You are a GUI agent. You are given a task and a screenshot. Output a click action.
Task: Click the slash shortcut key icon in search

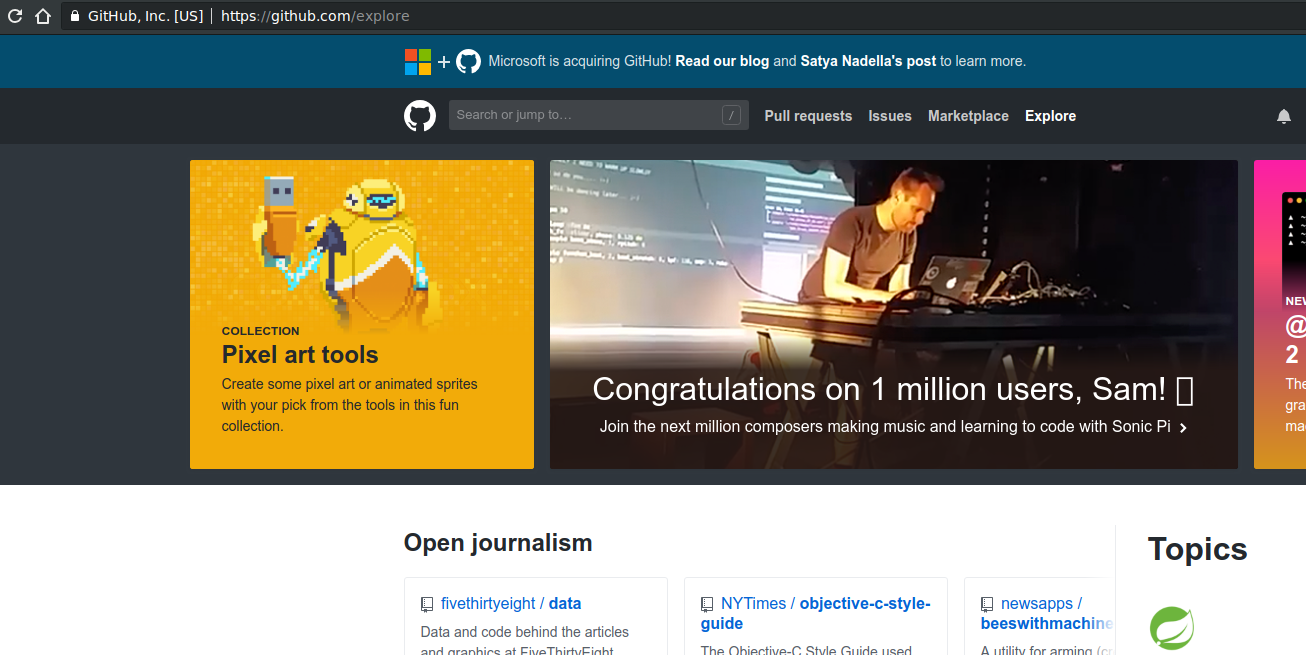pos(732,115)
